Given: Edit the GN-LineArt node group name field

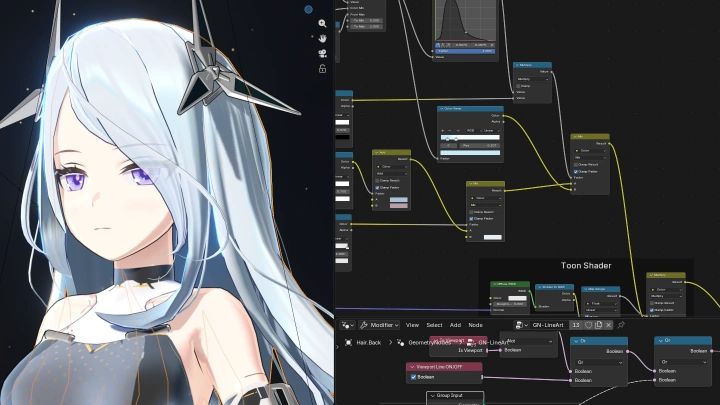Looking at the screenshot, I should point(548,325).
